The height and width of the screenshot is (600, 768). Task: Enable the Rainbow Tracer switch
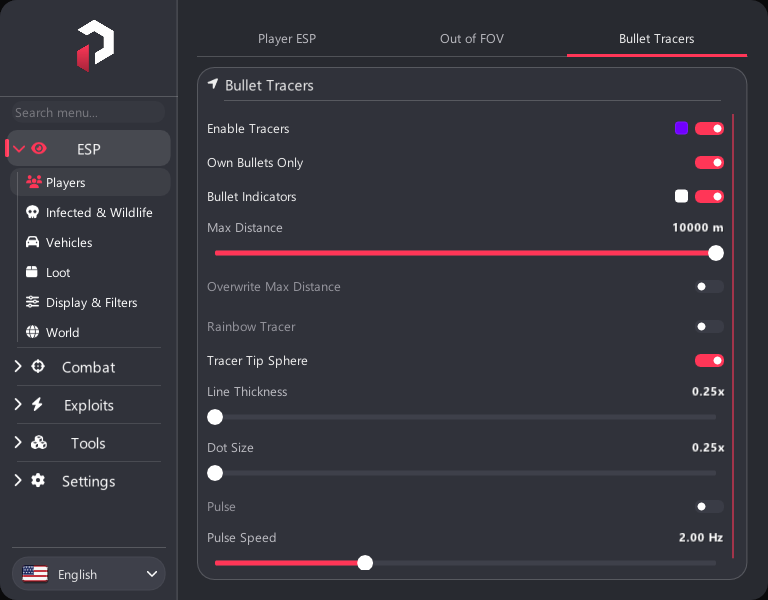point(709,327)
